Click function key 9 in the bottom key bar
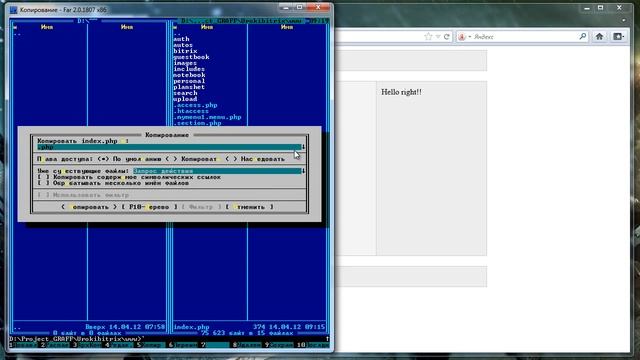Screen dimensions: 640x360 point(279,345)
